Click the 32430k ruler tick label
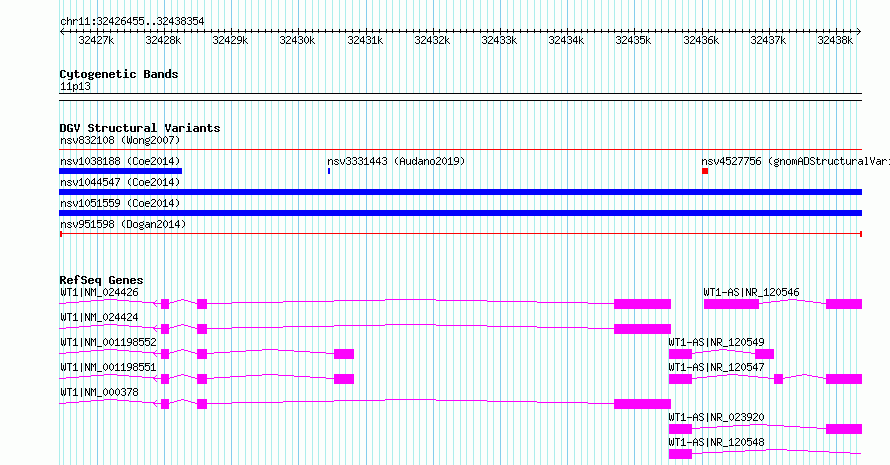The width and height of the screenshot is (890, 465). [x=297, y=40]
